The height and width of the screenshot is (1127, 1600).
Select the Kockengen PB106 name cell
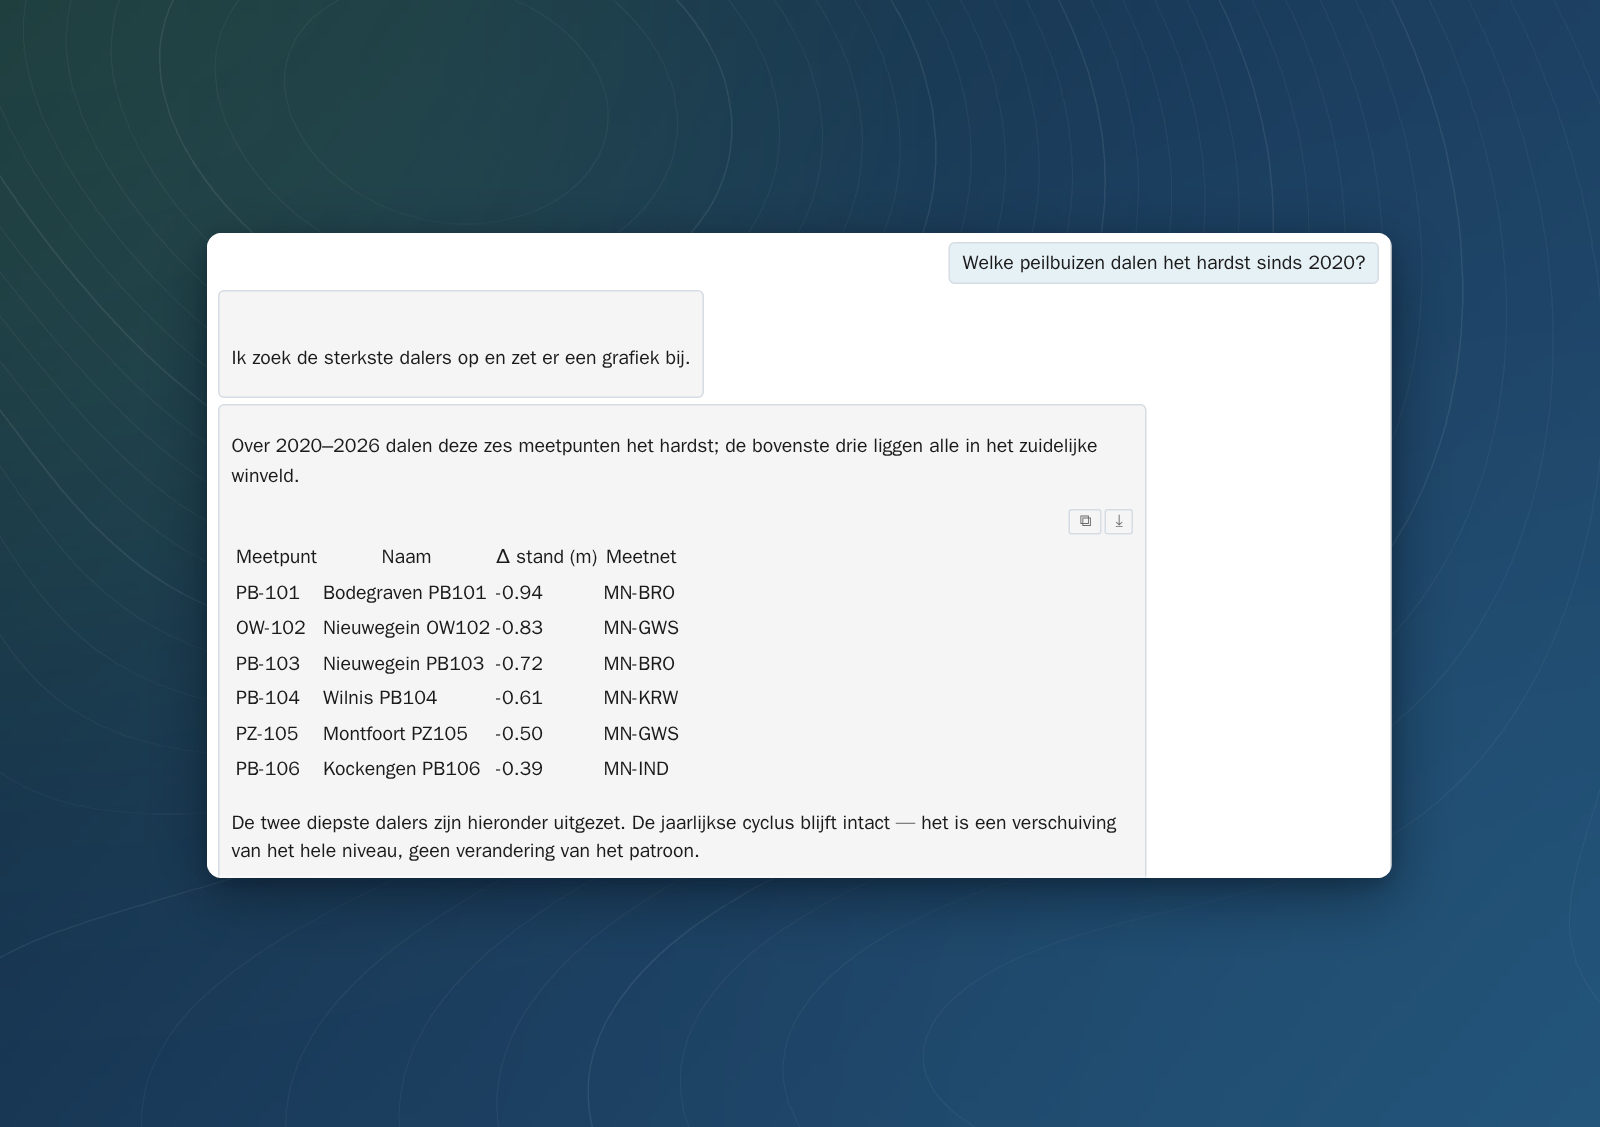tap(401, 769)
